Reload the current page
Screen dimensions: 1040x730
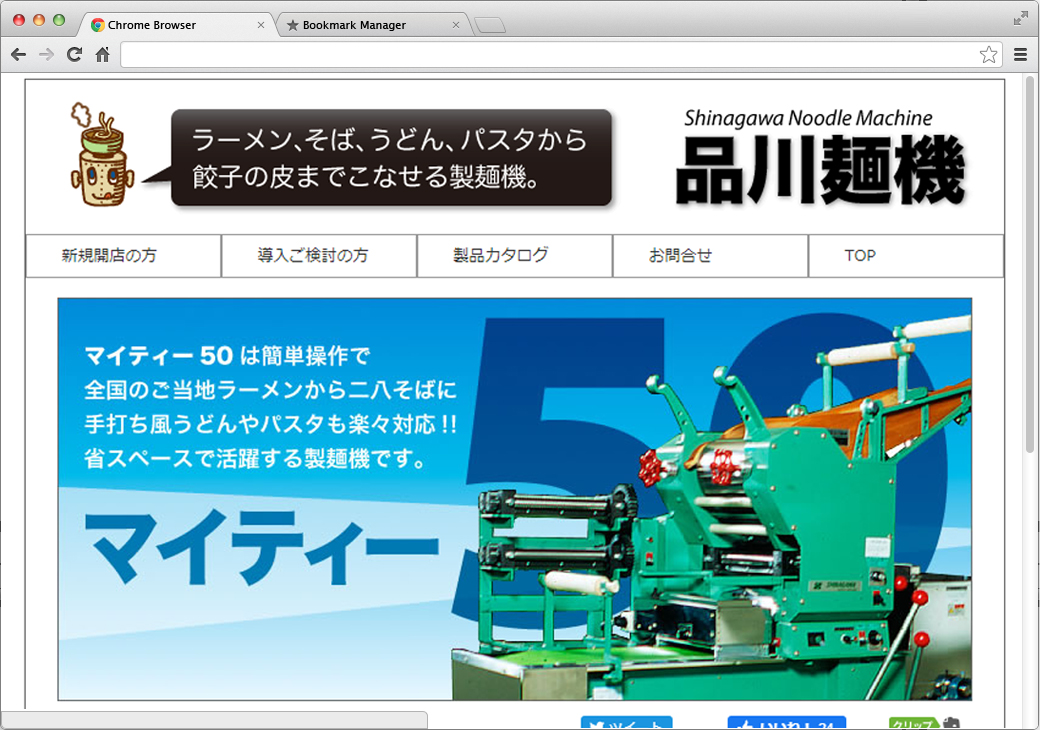pos(74,54)
